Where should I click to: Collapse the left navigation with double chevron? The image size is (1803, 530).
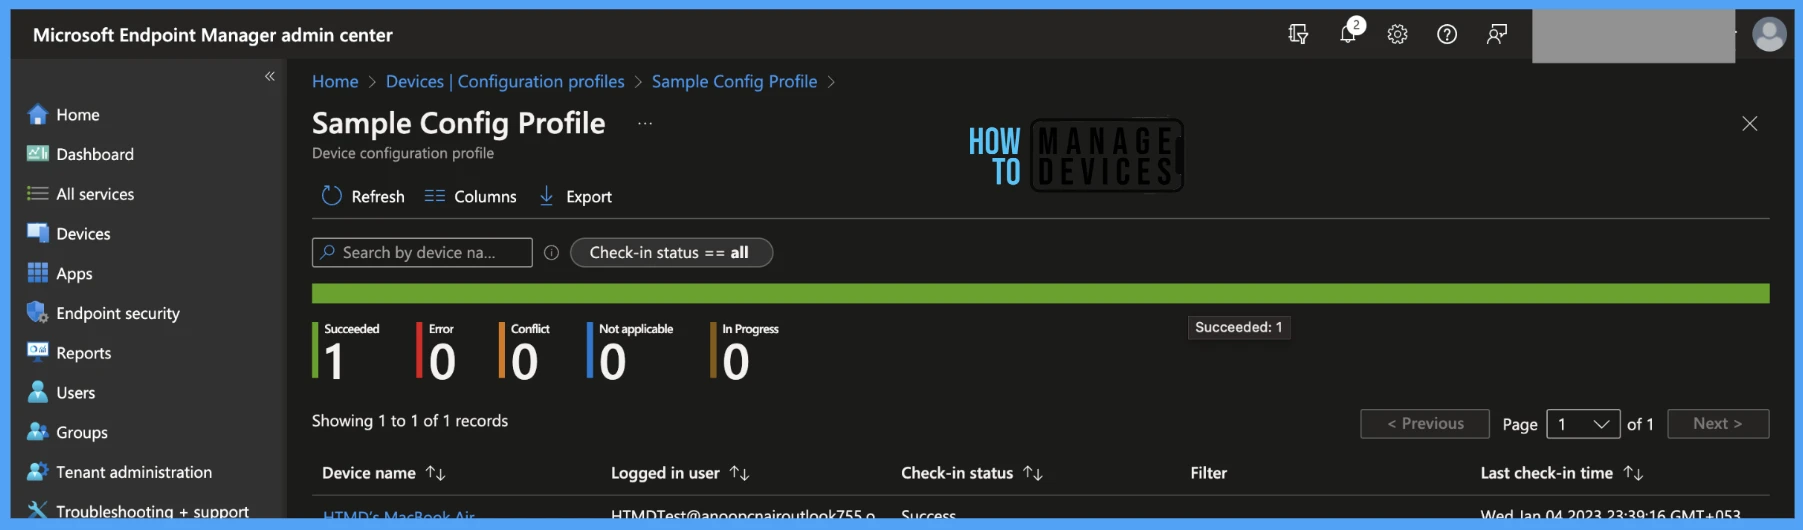(269, 76)
